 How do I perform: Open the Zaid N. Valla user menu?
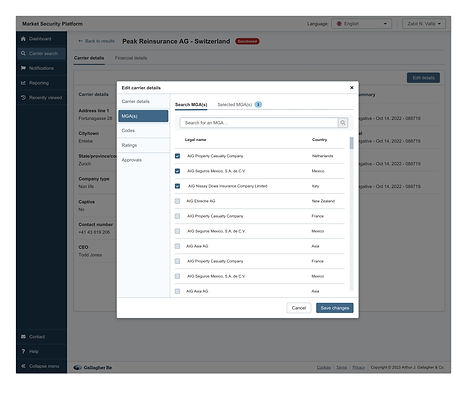tap(423, 24)
